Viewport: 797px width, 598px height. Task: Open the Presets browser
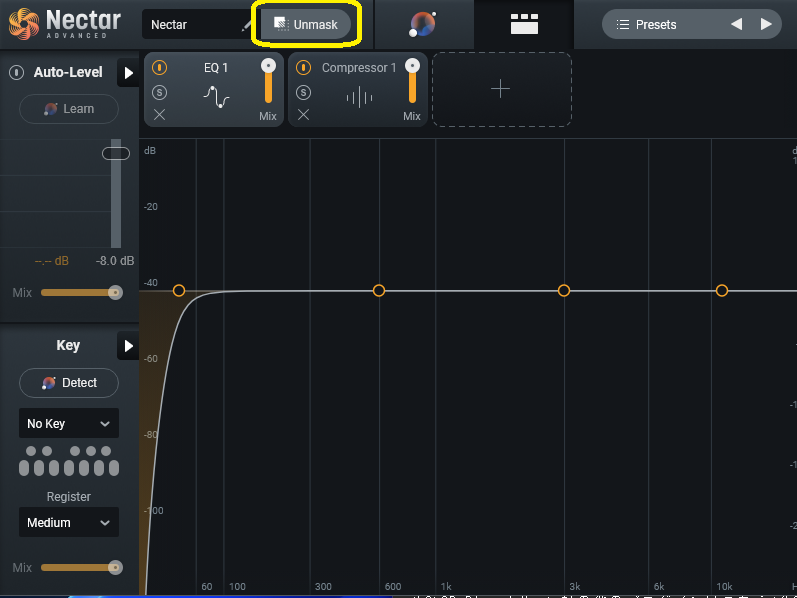tap(647, 24)
